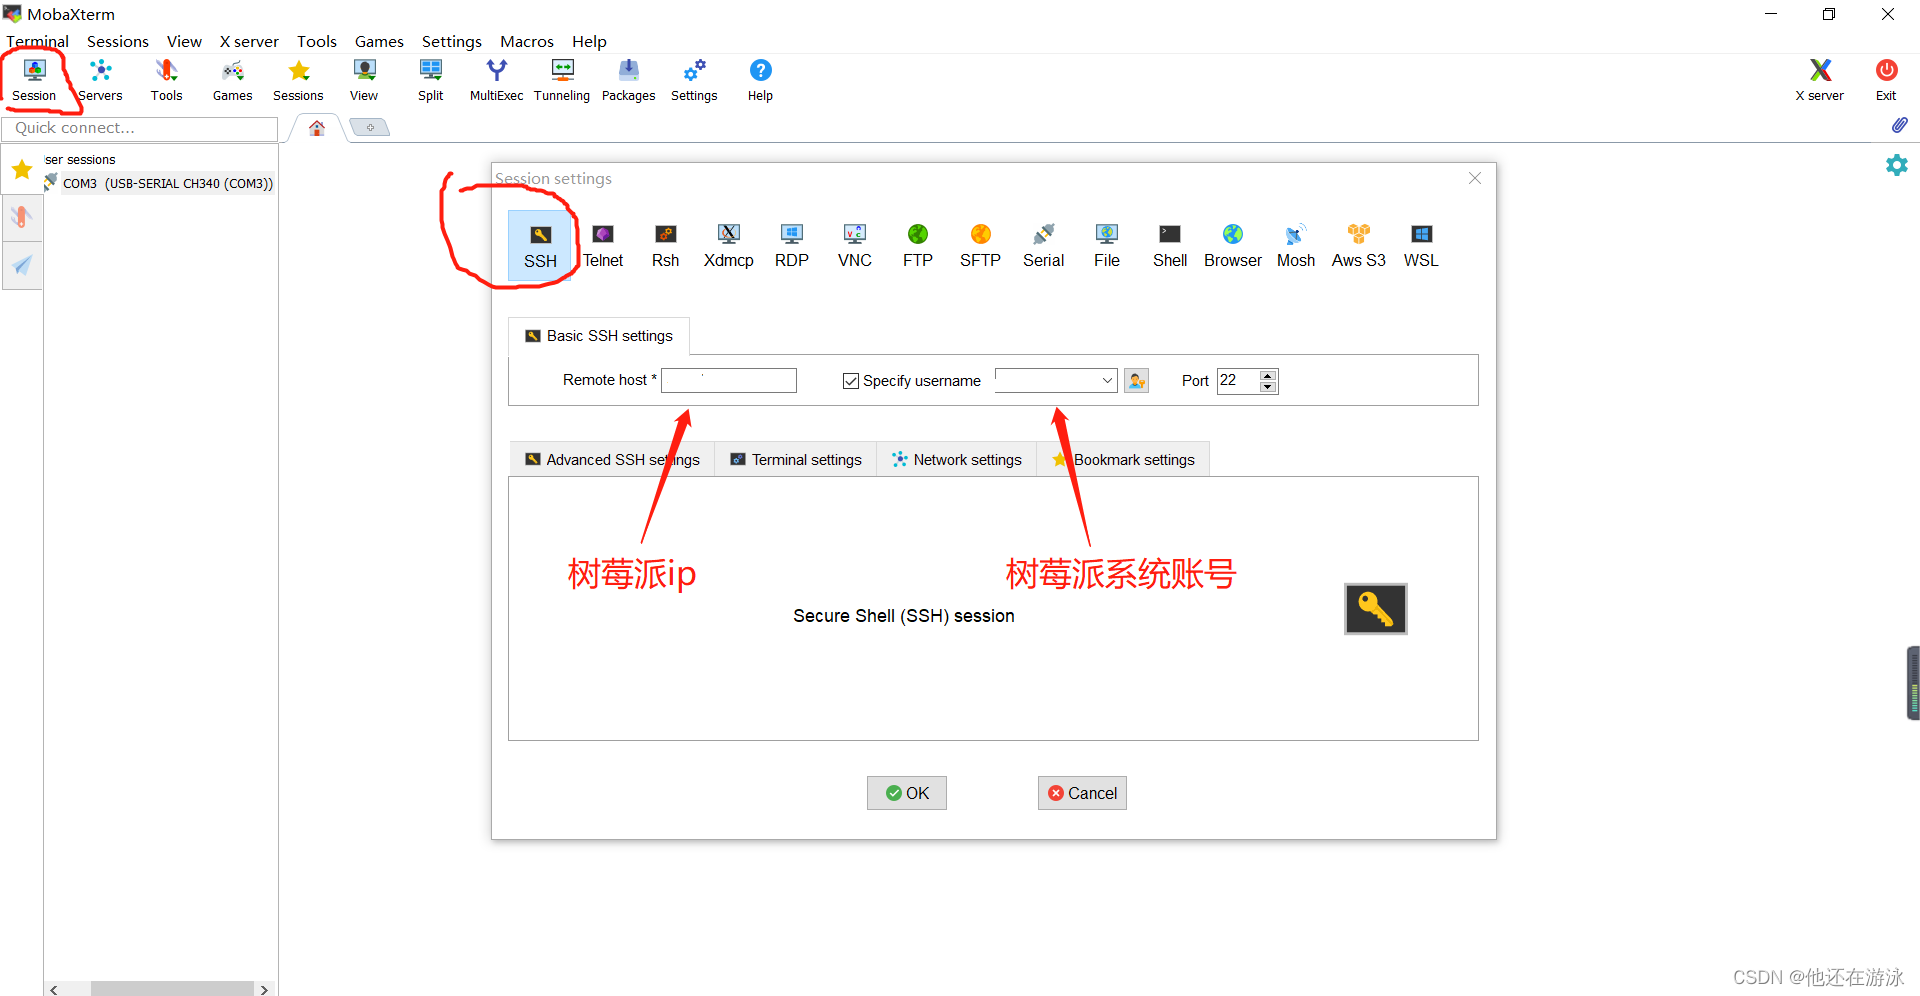Click the View toolbar icon
Image resolution: width=1920 pixels, height=996 pixels.
coord(364,80)
